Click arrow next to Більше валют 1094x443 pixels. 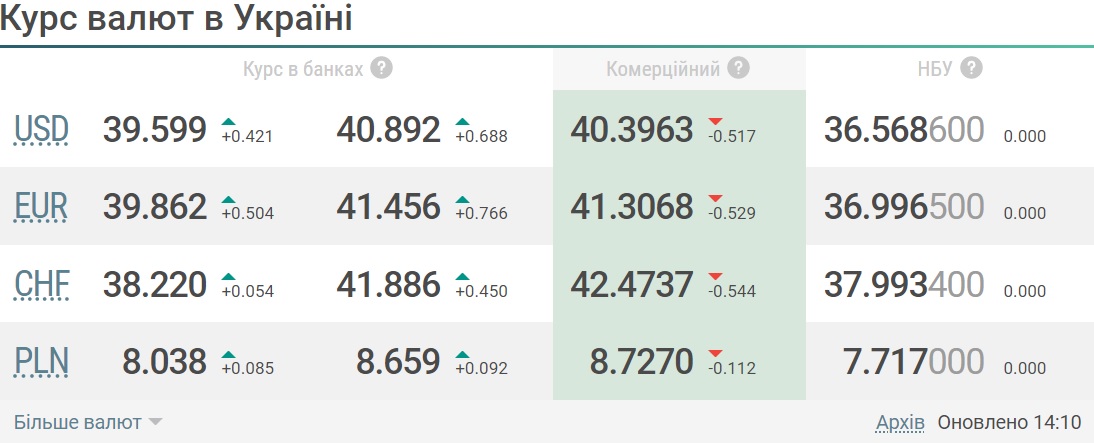(x=155, y=422)
